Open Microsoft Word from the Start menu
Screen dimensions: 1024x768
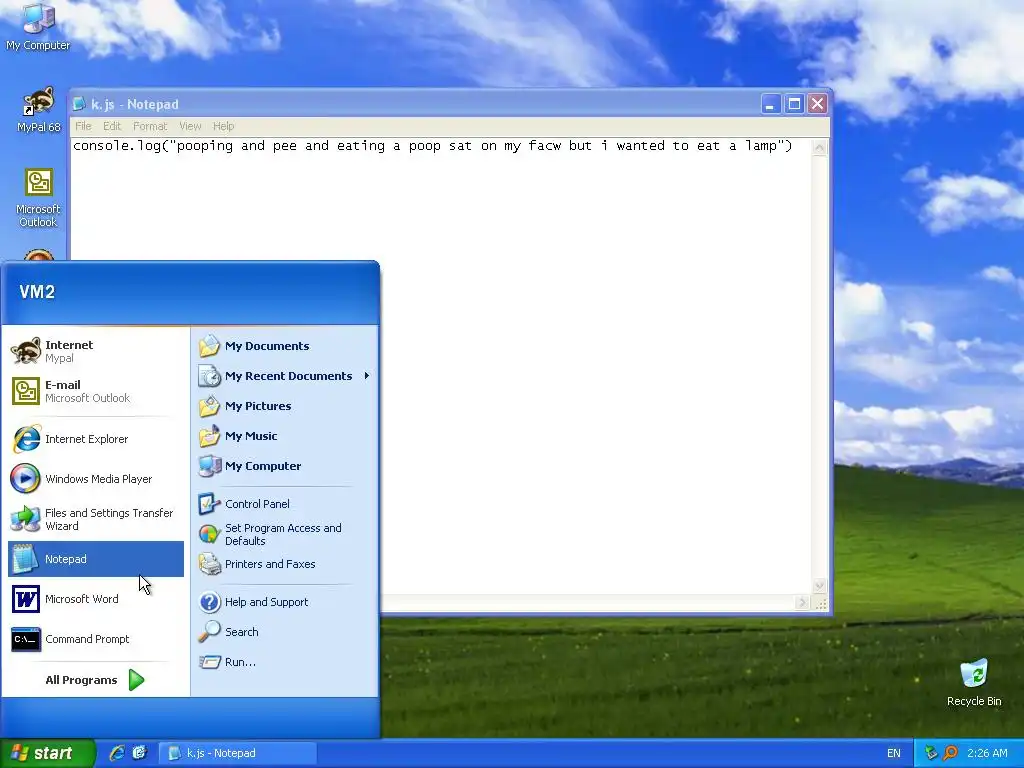coord(96,599)
